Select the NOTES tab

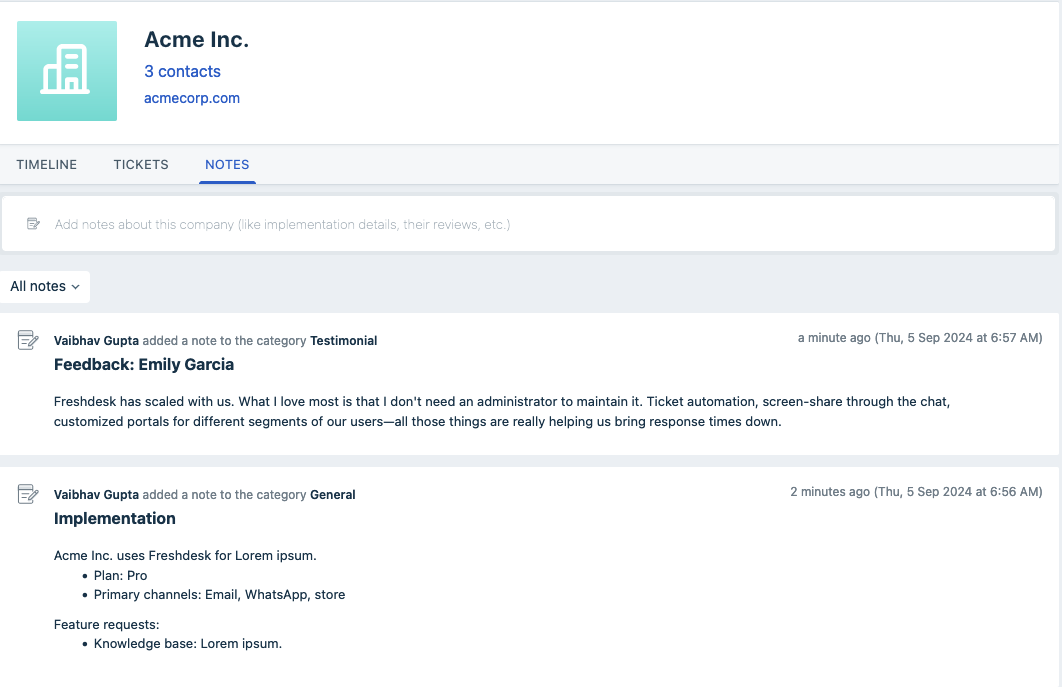tap(227, 164)
